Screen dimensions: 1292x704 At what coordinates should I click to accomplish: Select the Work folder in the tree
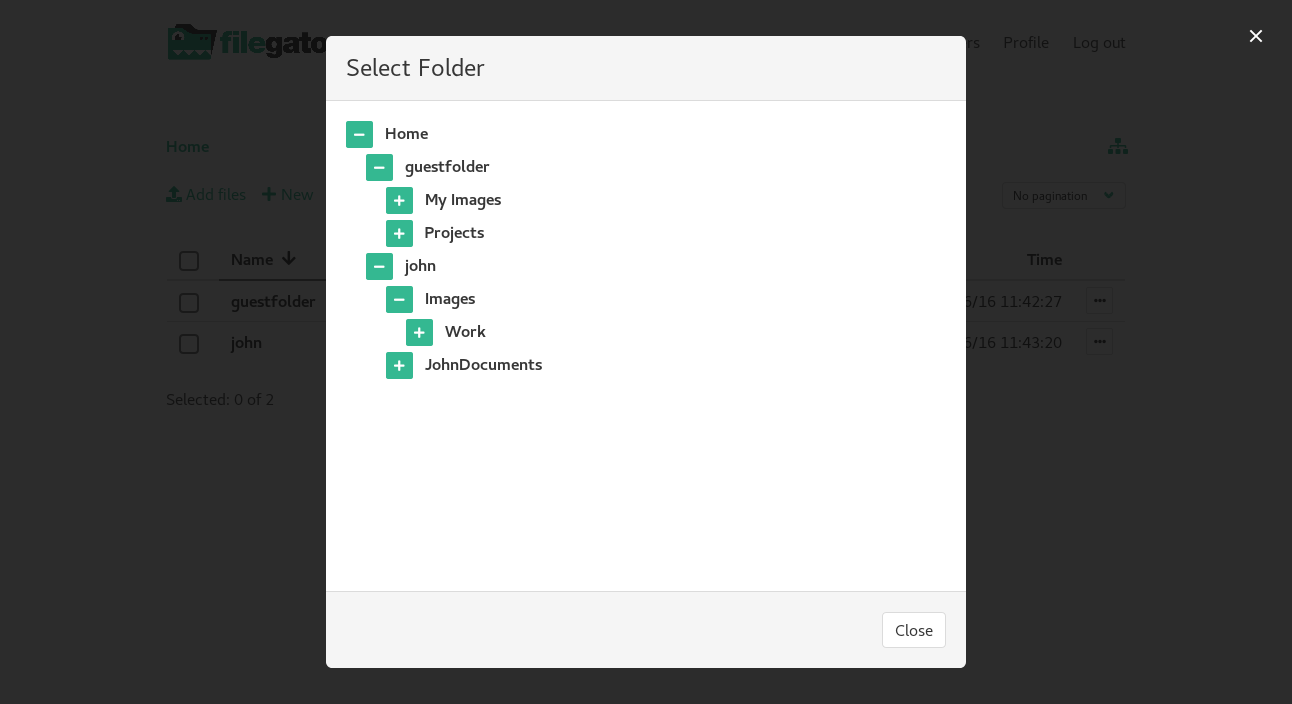465,331
